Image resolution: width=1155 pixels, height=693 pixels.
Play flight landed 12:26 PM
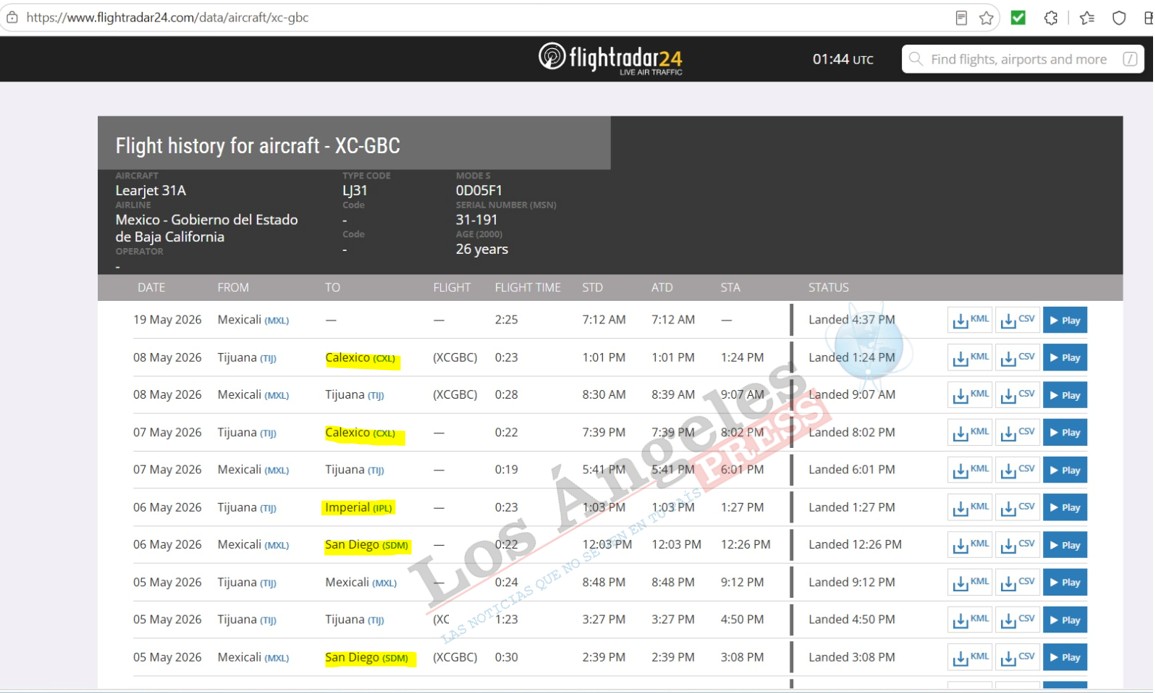click(x=1064, y=545)
